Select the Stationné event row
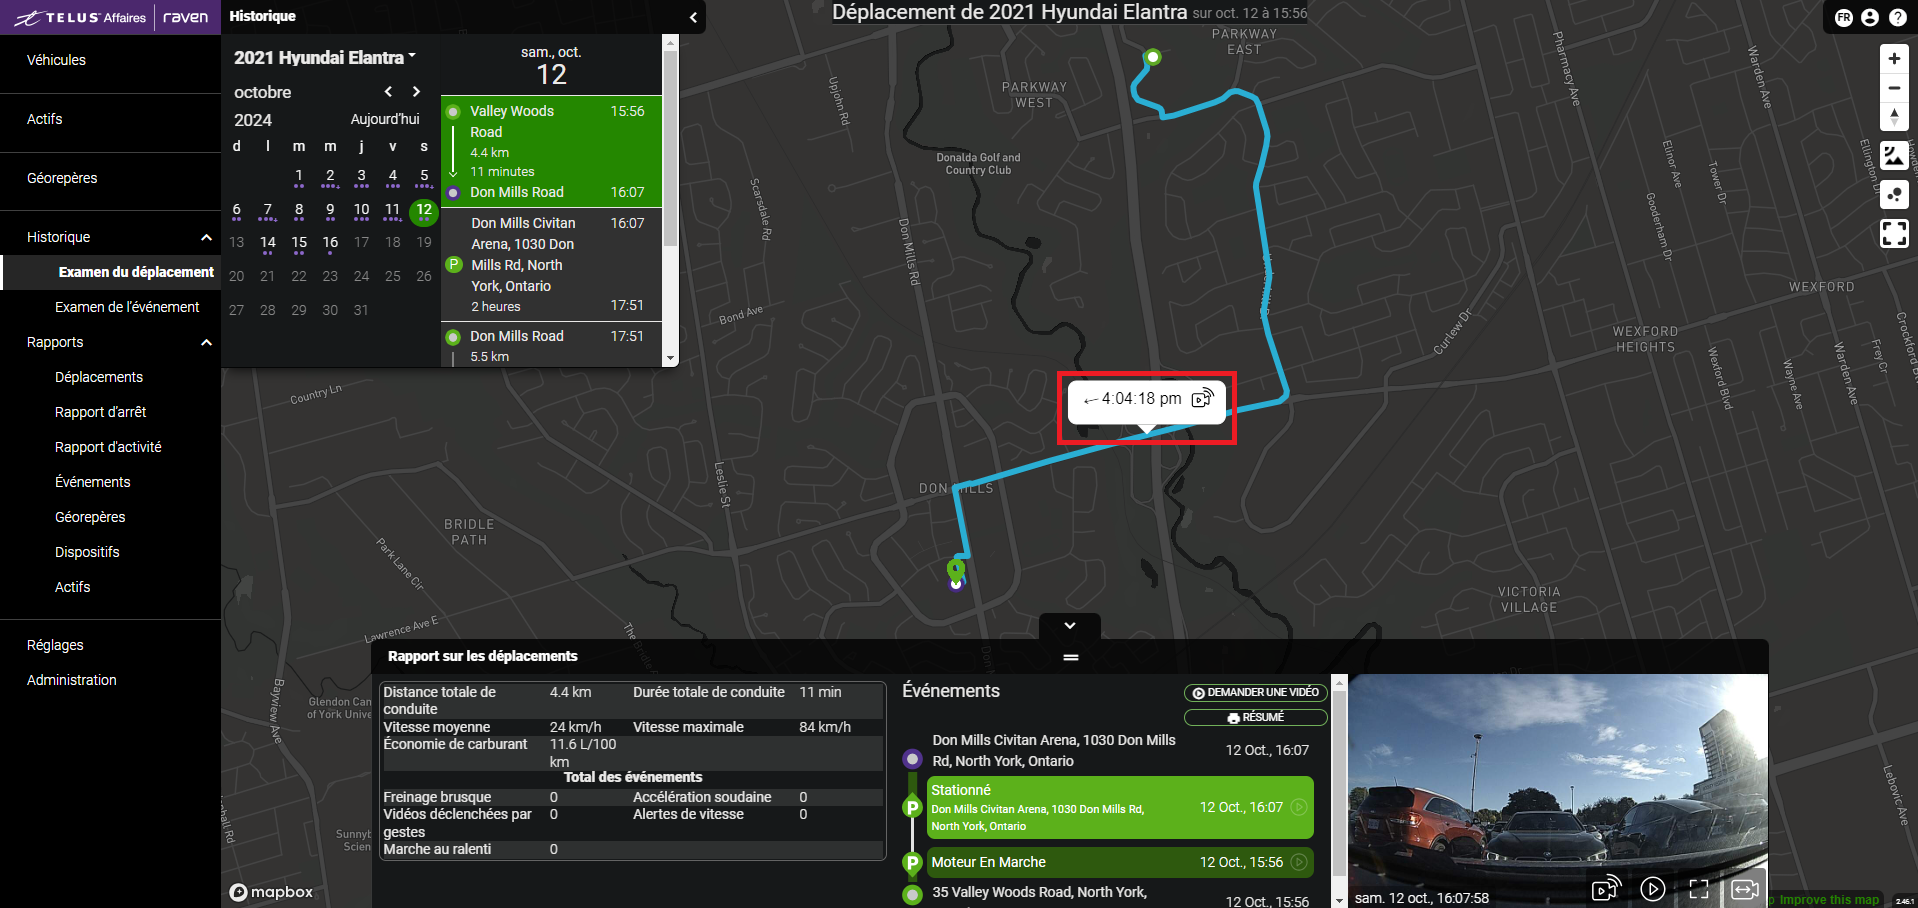The width and height of the screenshot is (1918, 908). [1120, 807]
